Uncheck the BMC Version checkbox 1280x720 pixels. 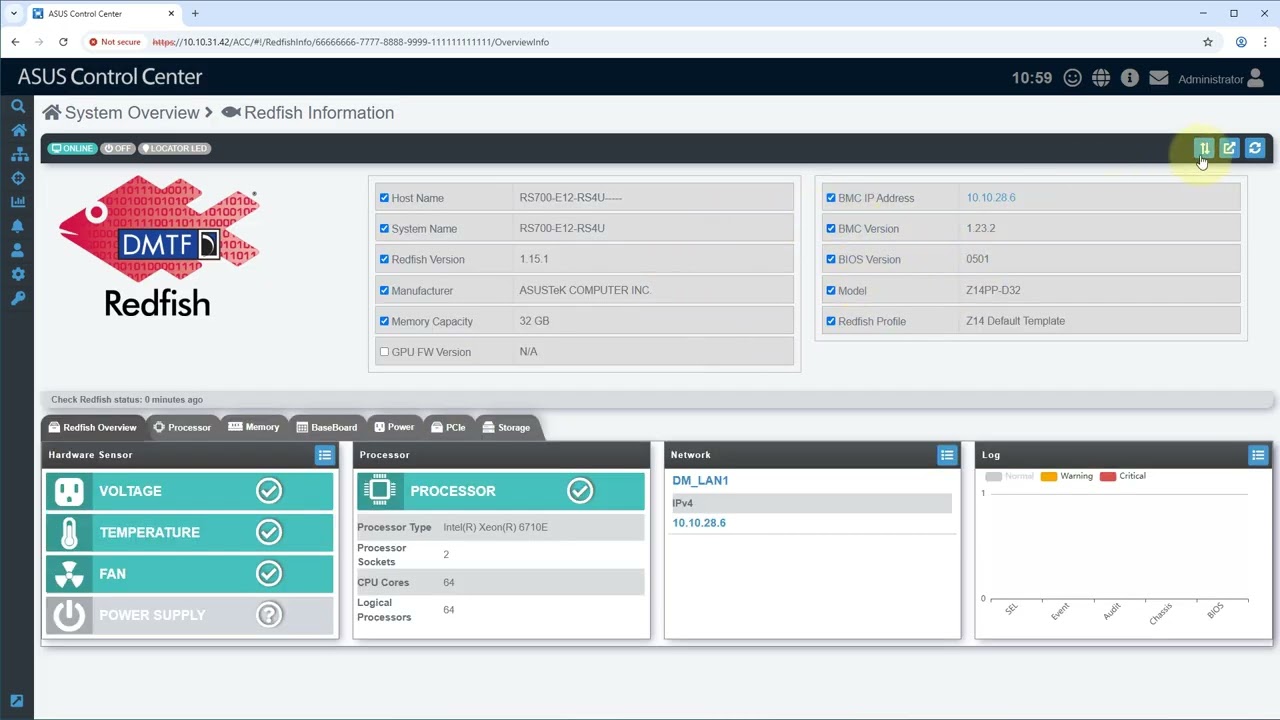click(831, 228)
